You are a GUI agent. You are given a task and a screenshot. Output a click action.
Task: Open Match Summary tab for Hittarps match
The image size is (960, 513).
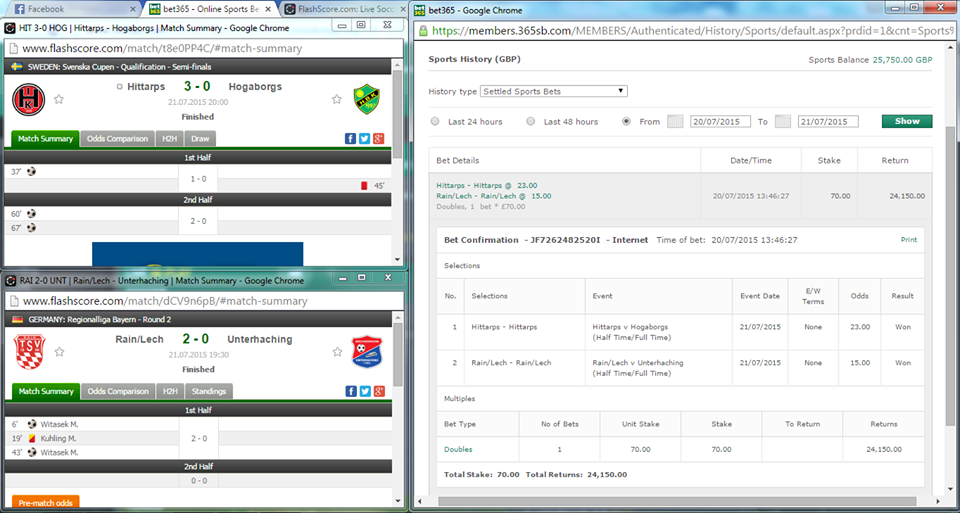(x=45, y=138)
